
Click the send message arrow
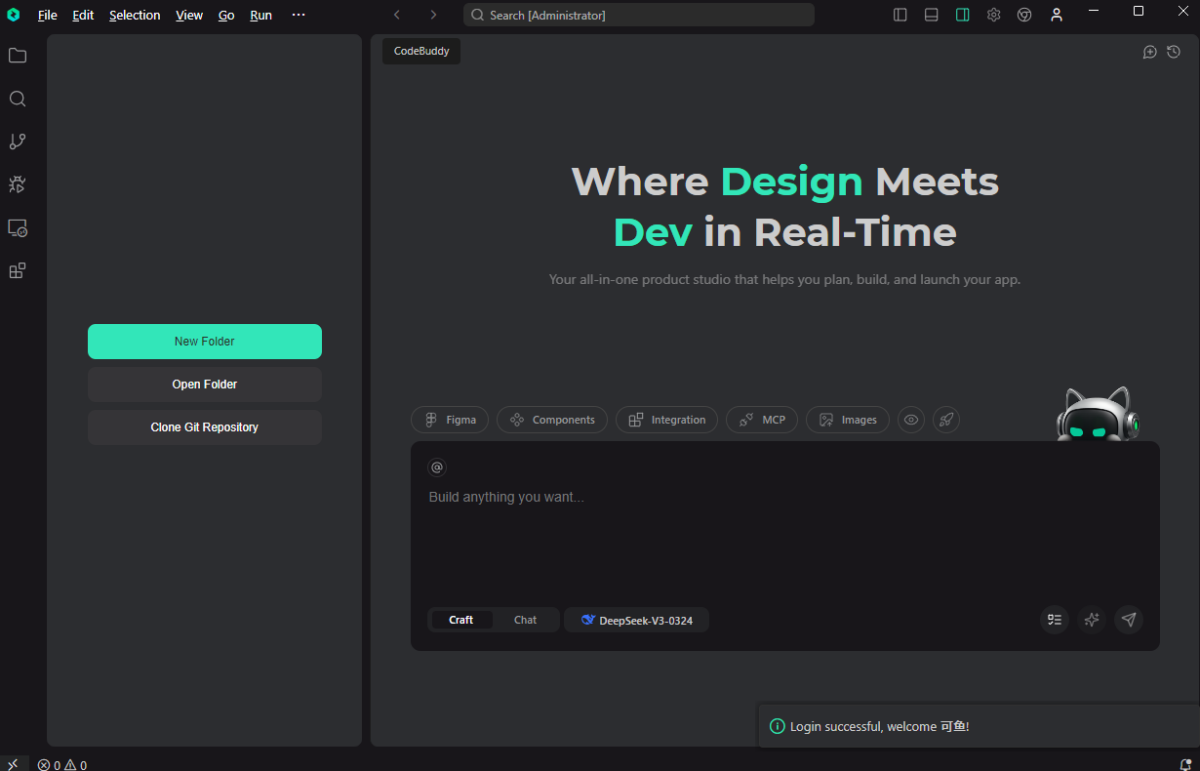[x=1129, y=620]
